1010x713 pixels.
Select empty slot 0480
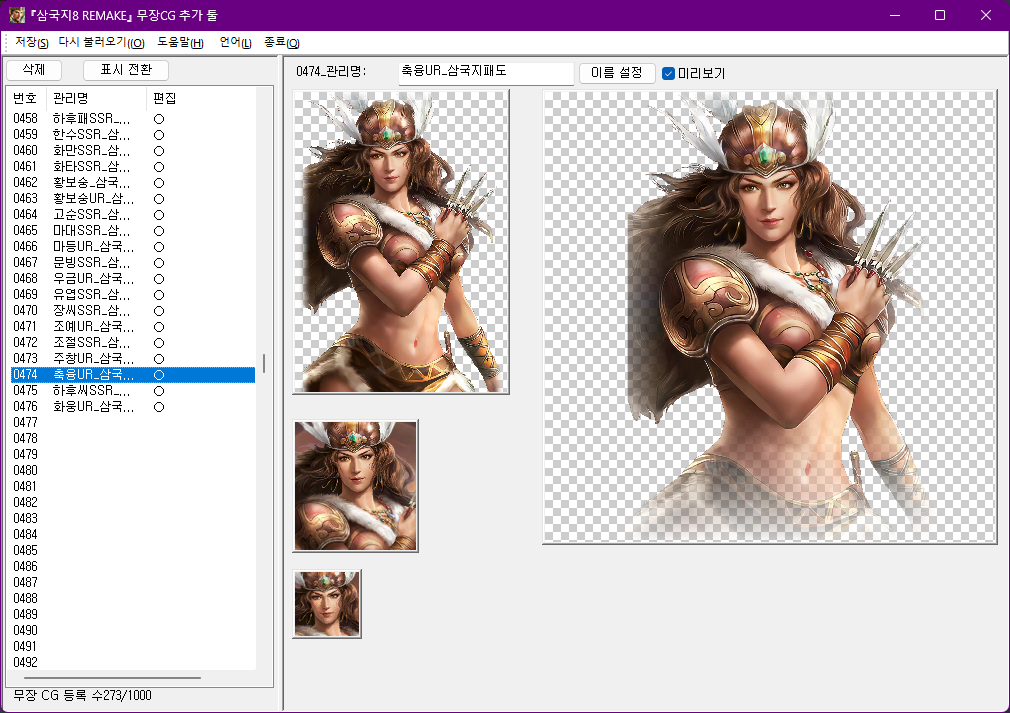(133, 470)
